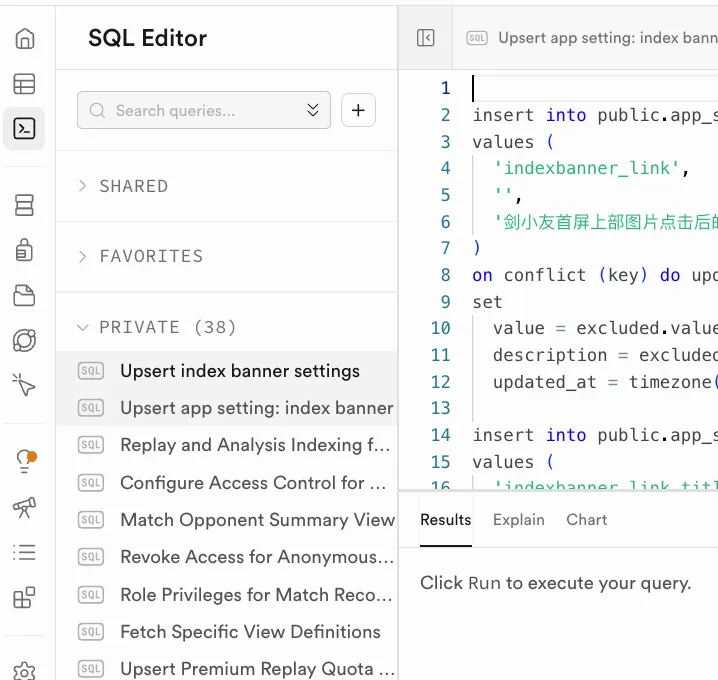This screenshot has width=718, height=680.
Task: Open the Advisors lightbulb icon
Action: [24, 461]
